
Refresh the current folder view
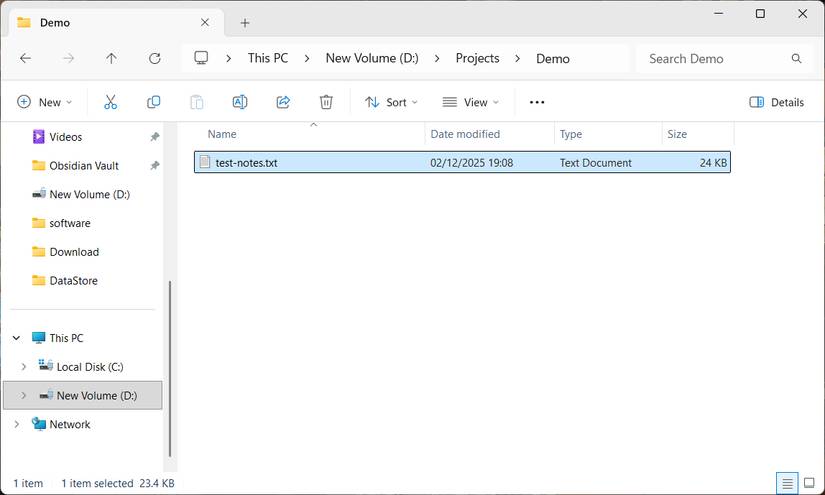[155, 59]
